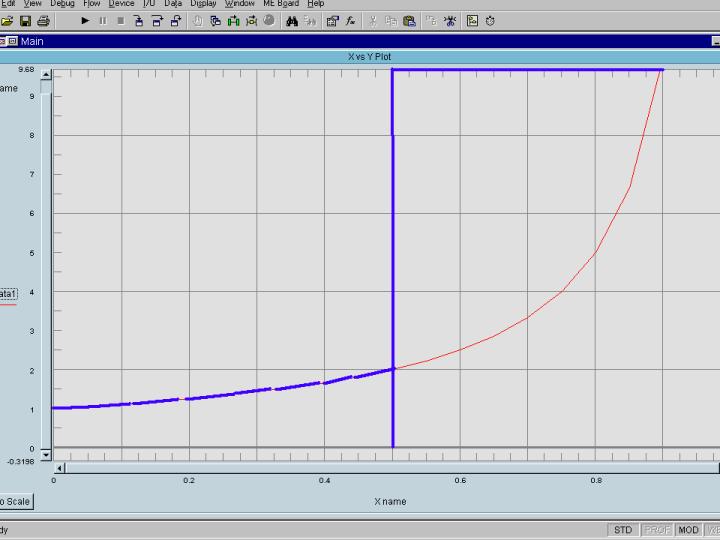The image size is (720, 540).
Task: Toggle the STD mode indicator
Action: pyautogui.click(x=623, y=530)
